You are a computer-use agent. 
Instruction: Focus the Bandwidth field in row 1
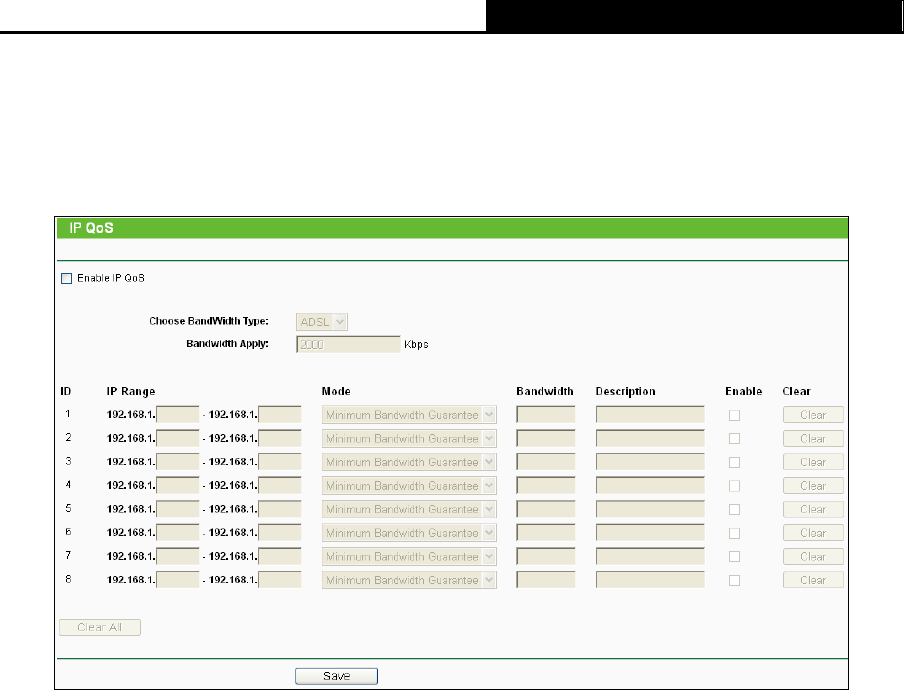tap(545, 414)
